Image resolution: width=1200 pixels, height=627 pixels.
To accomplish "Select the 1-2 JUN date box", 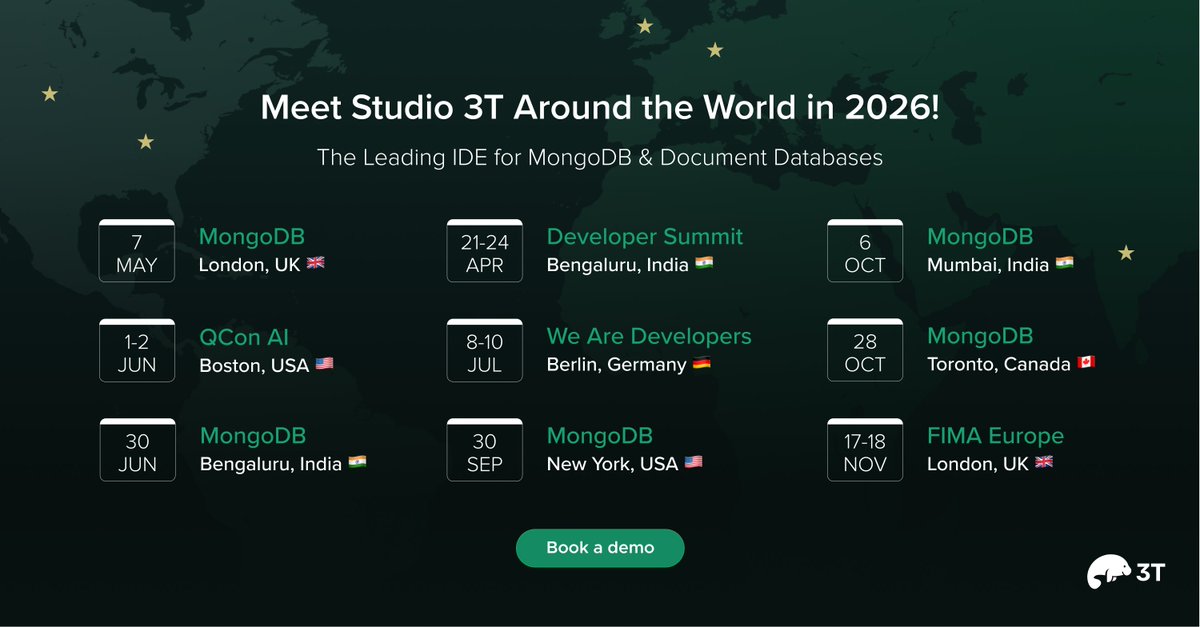I will click(137, 351).
